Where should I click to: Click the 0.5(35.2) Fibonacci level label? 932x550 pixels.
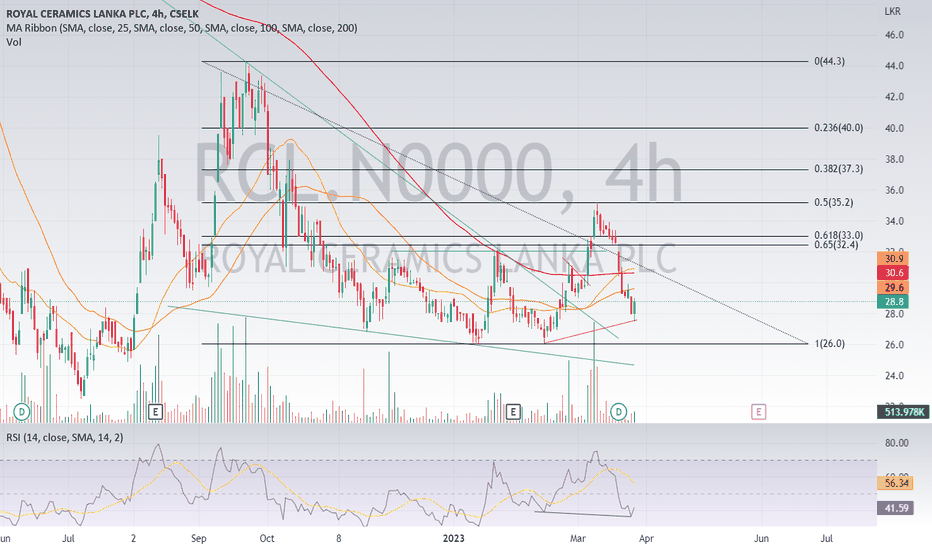[x=834, y=203]
